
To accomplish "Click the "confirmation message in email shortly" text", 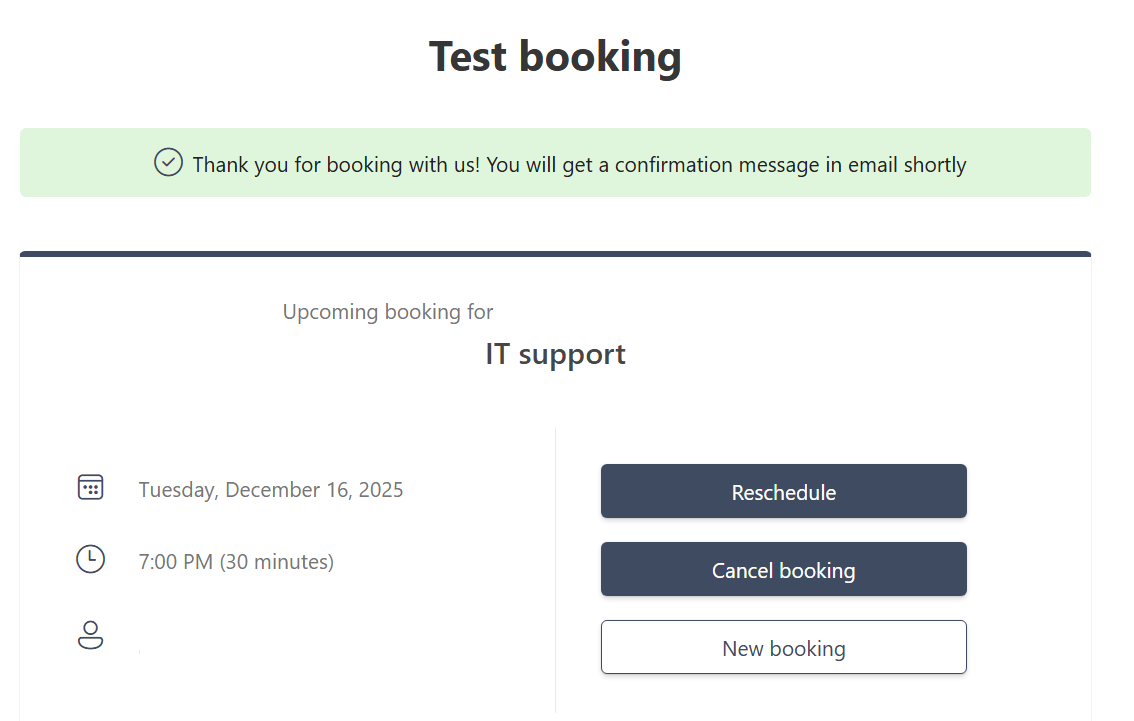I will tap(790, 165).
